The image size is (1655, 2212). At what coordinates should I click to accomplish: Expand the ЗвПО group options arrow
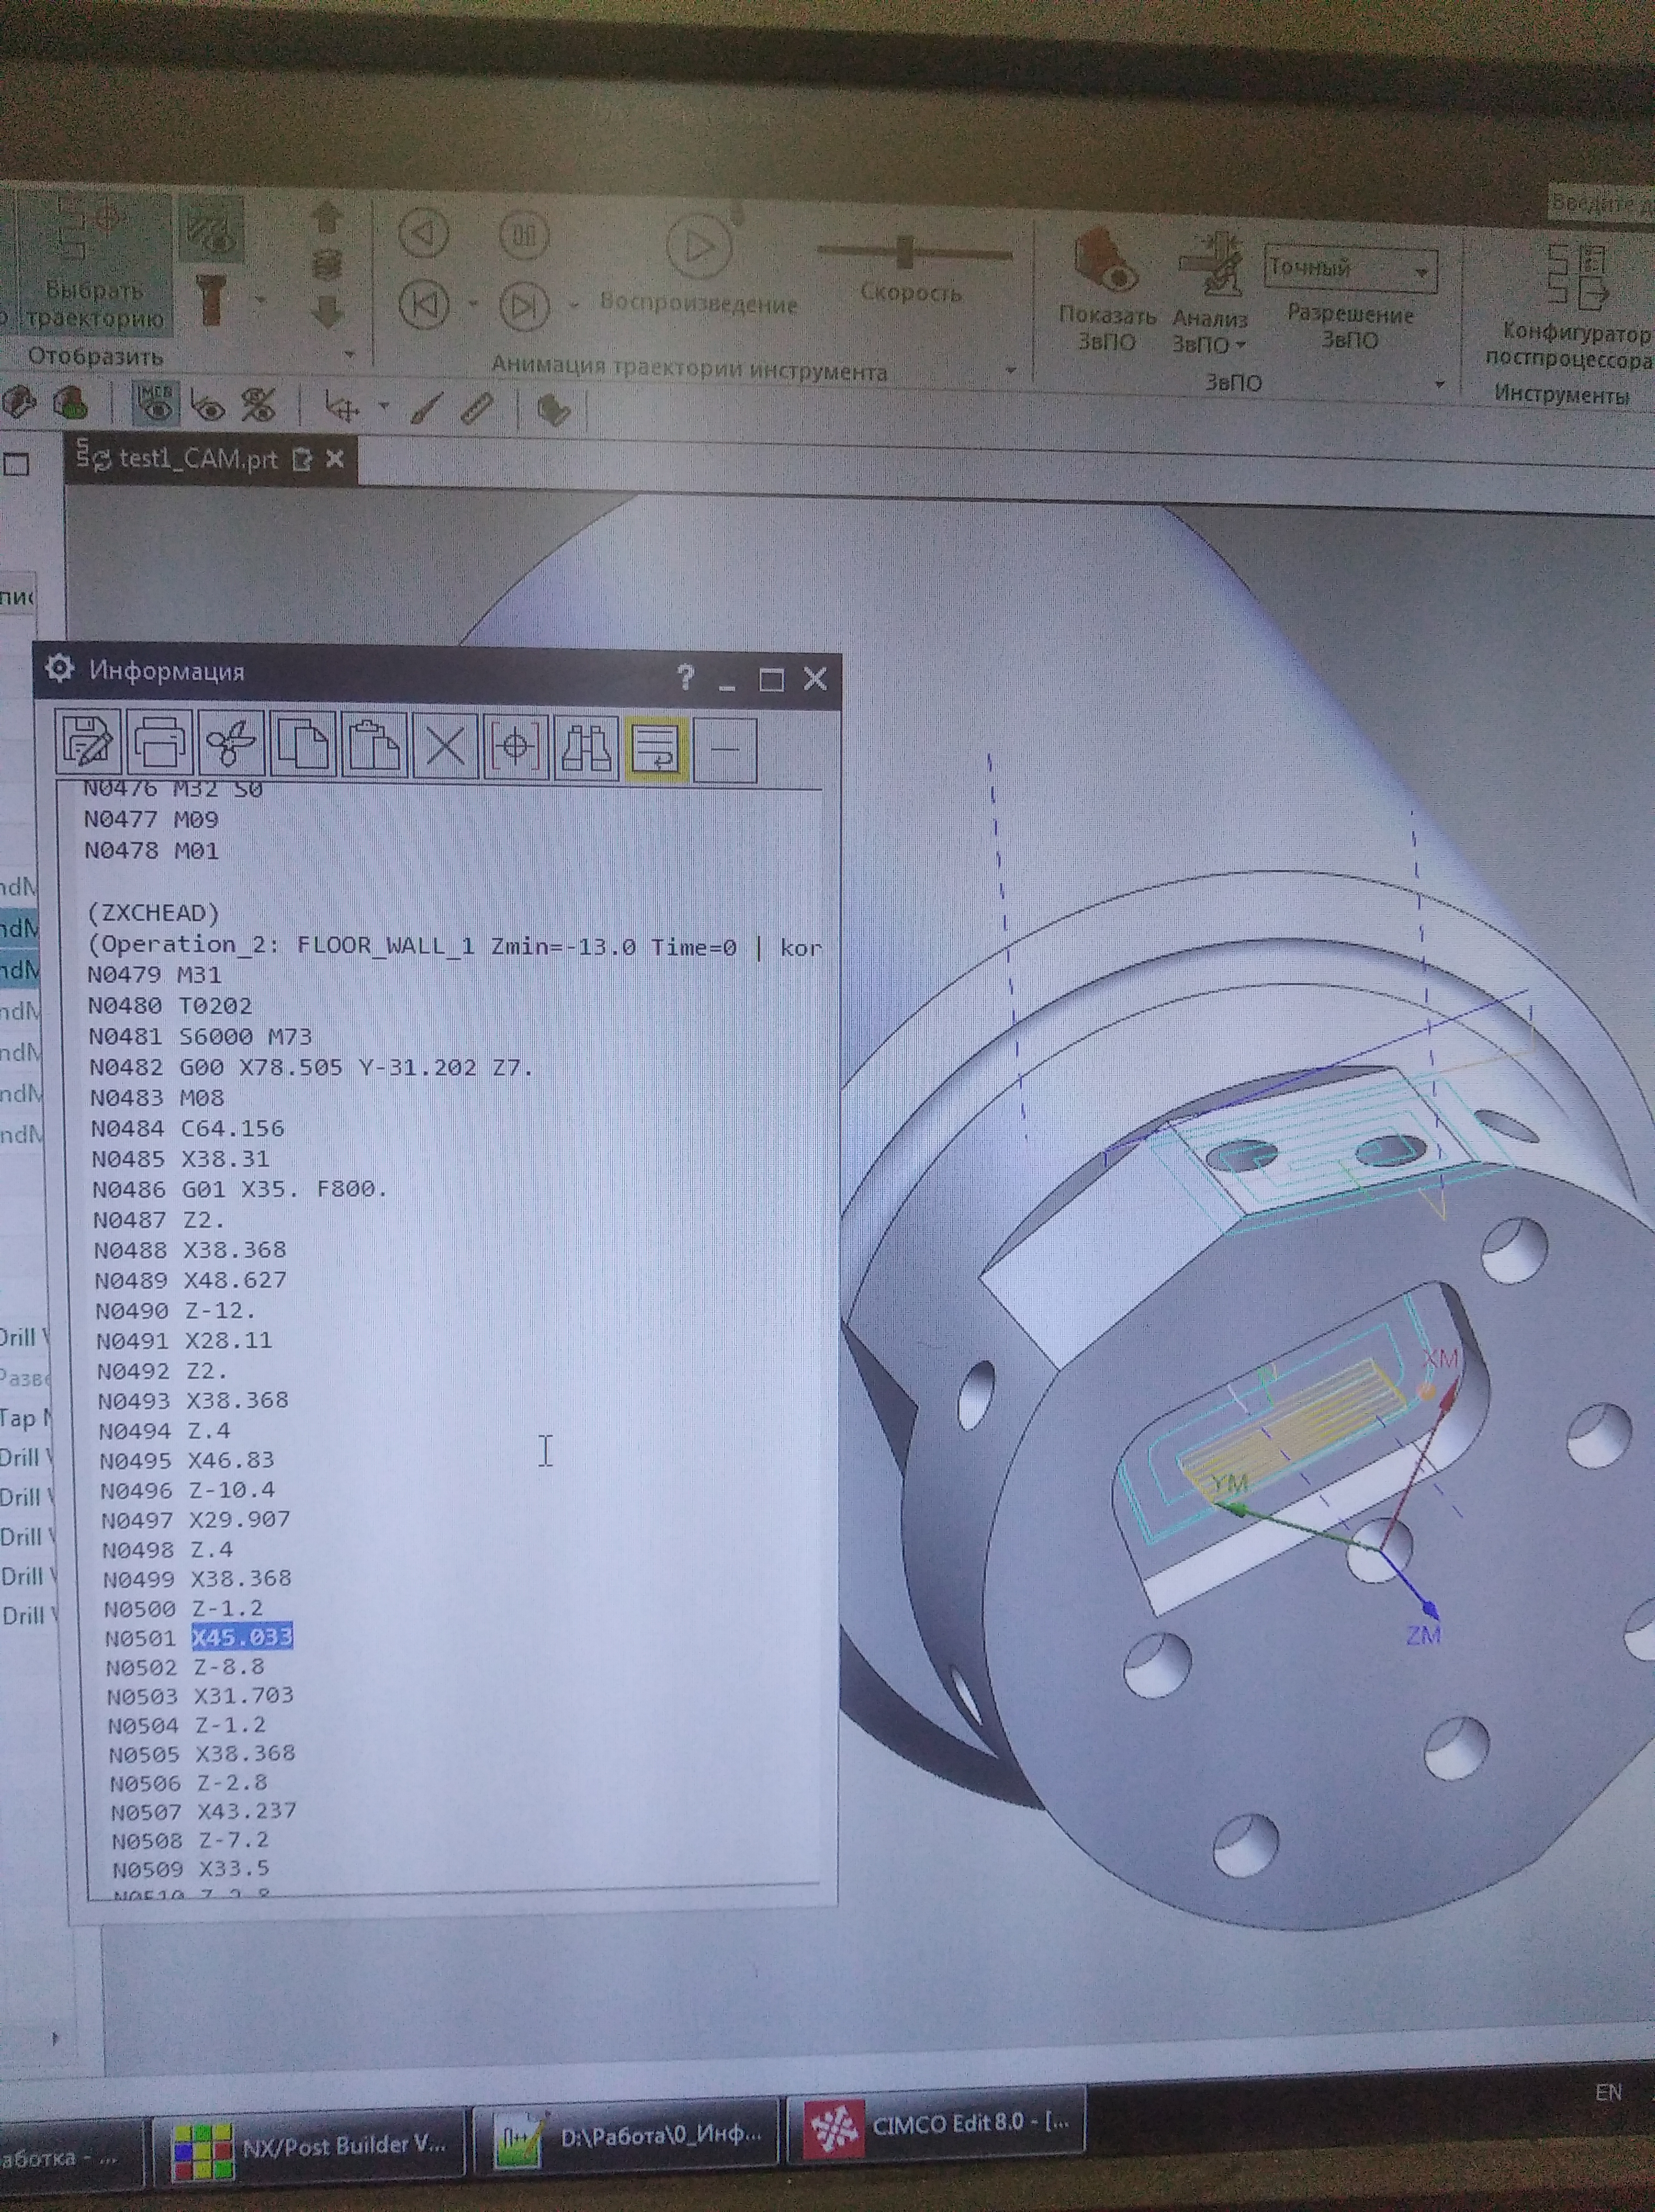tap(1439, 384)
